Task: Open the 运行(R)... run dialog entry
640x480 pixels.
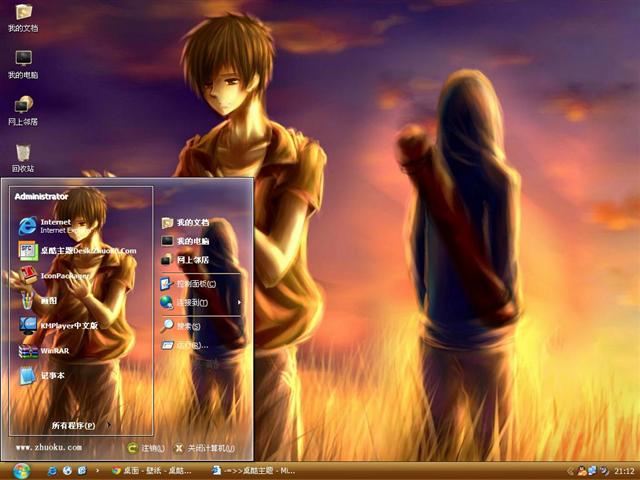Action: pos(184,345)
